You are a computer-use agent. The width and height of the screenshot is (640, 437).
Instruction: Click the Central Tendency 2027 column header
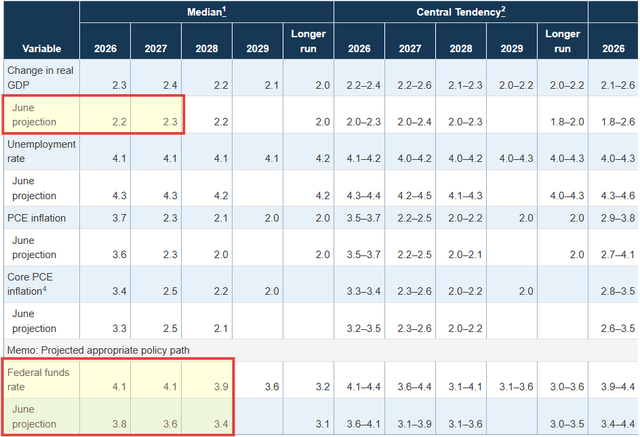click(x=410, y=49)
